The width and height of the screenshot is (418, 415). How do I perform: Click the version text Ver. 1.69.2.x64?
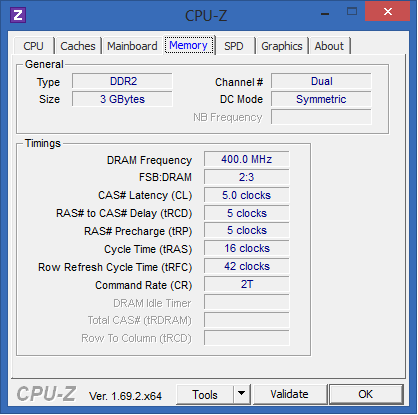click(x=125, y=396)
